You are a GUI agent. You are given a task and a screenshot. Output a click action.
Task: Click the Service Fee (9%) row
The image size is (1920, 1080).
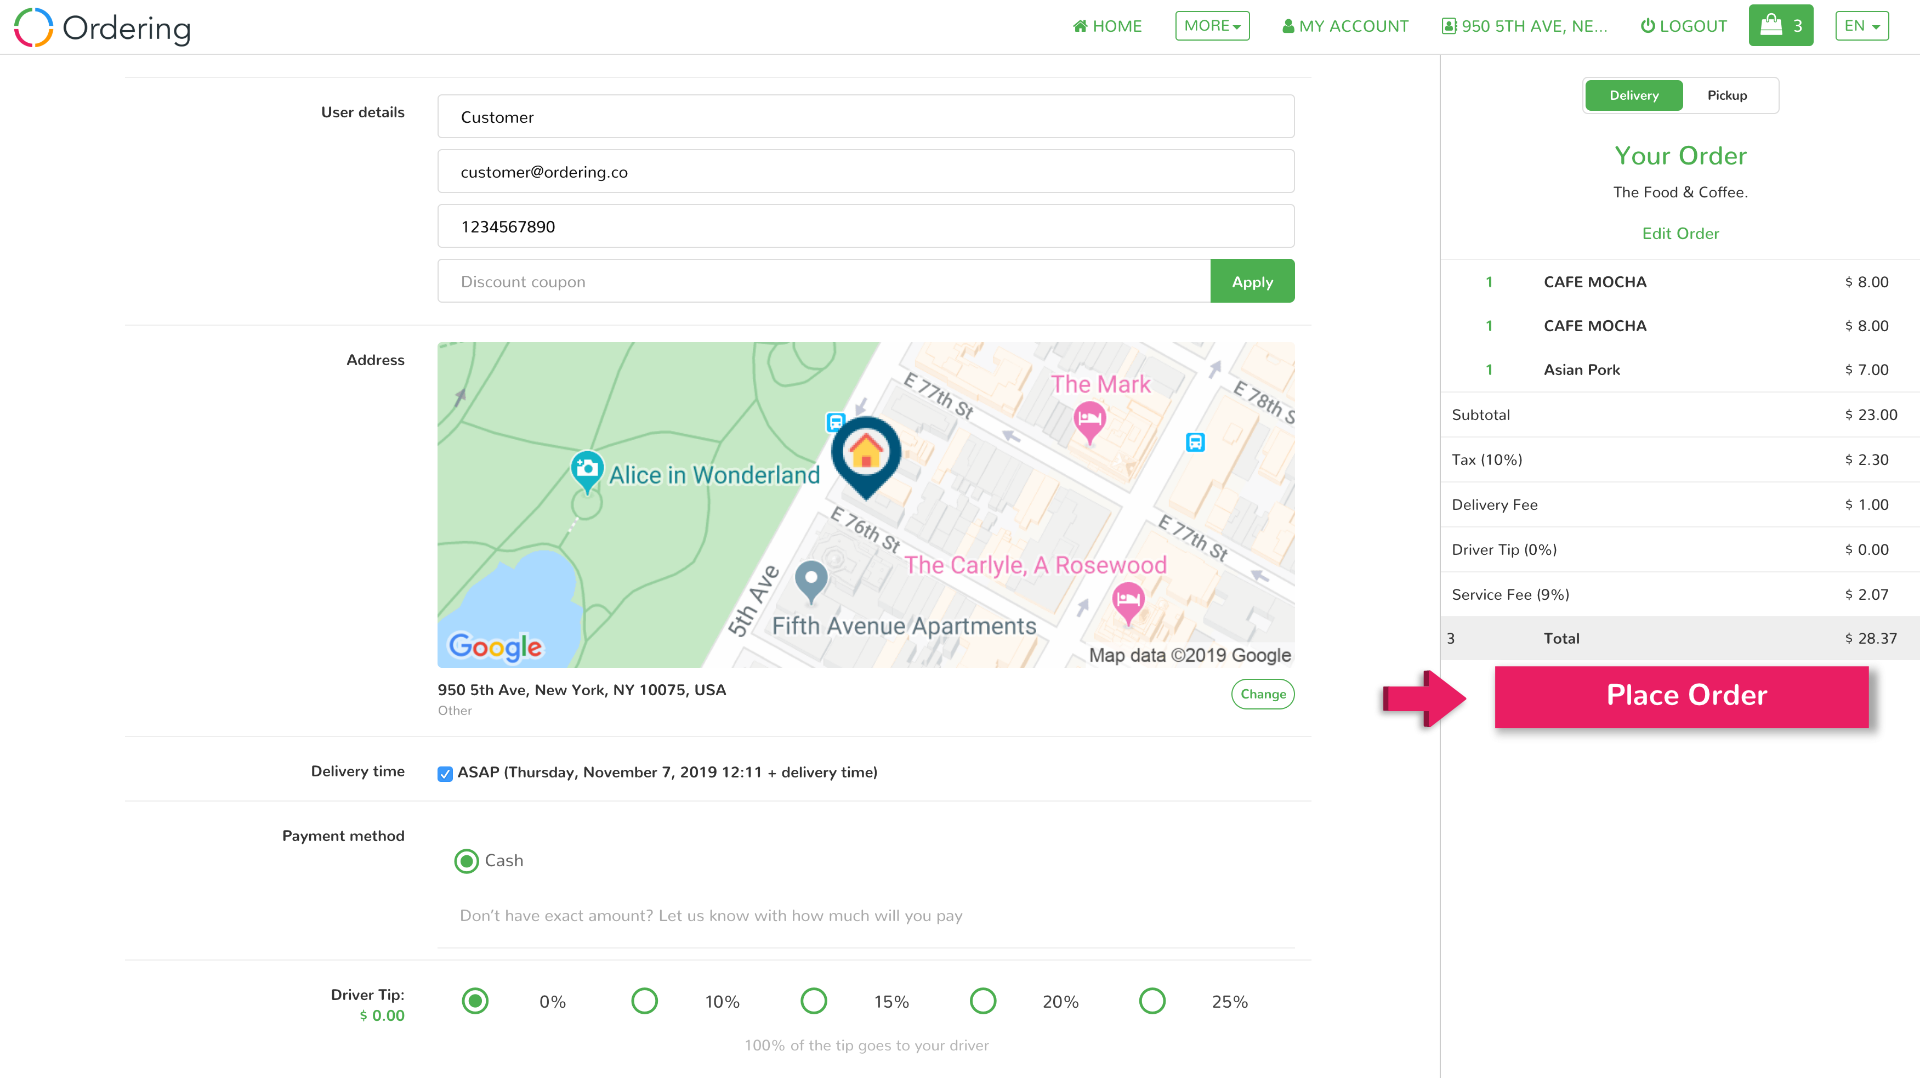[x=1680, y=594]
